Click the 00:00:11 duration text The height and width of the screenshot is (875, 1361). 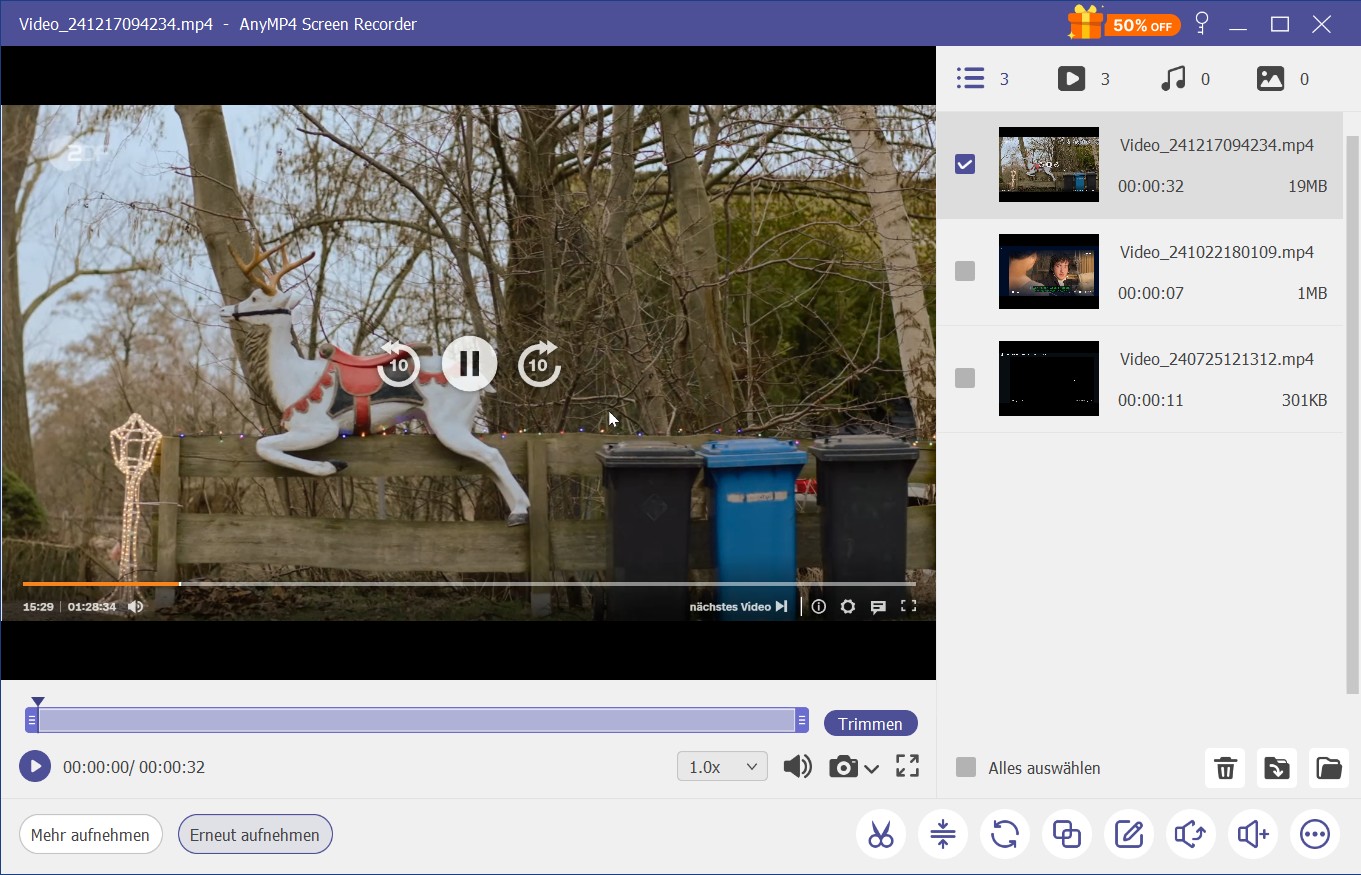(x=1151, y=400)
